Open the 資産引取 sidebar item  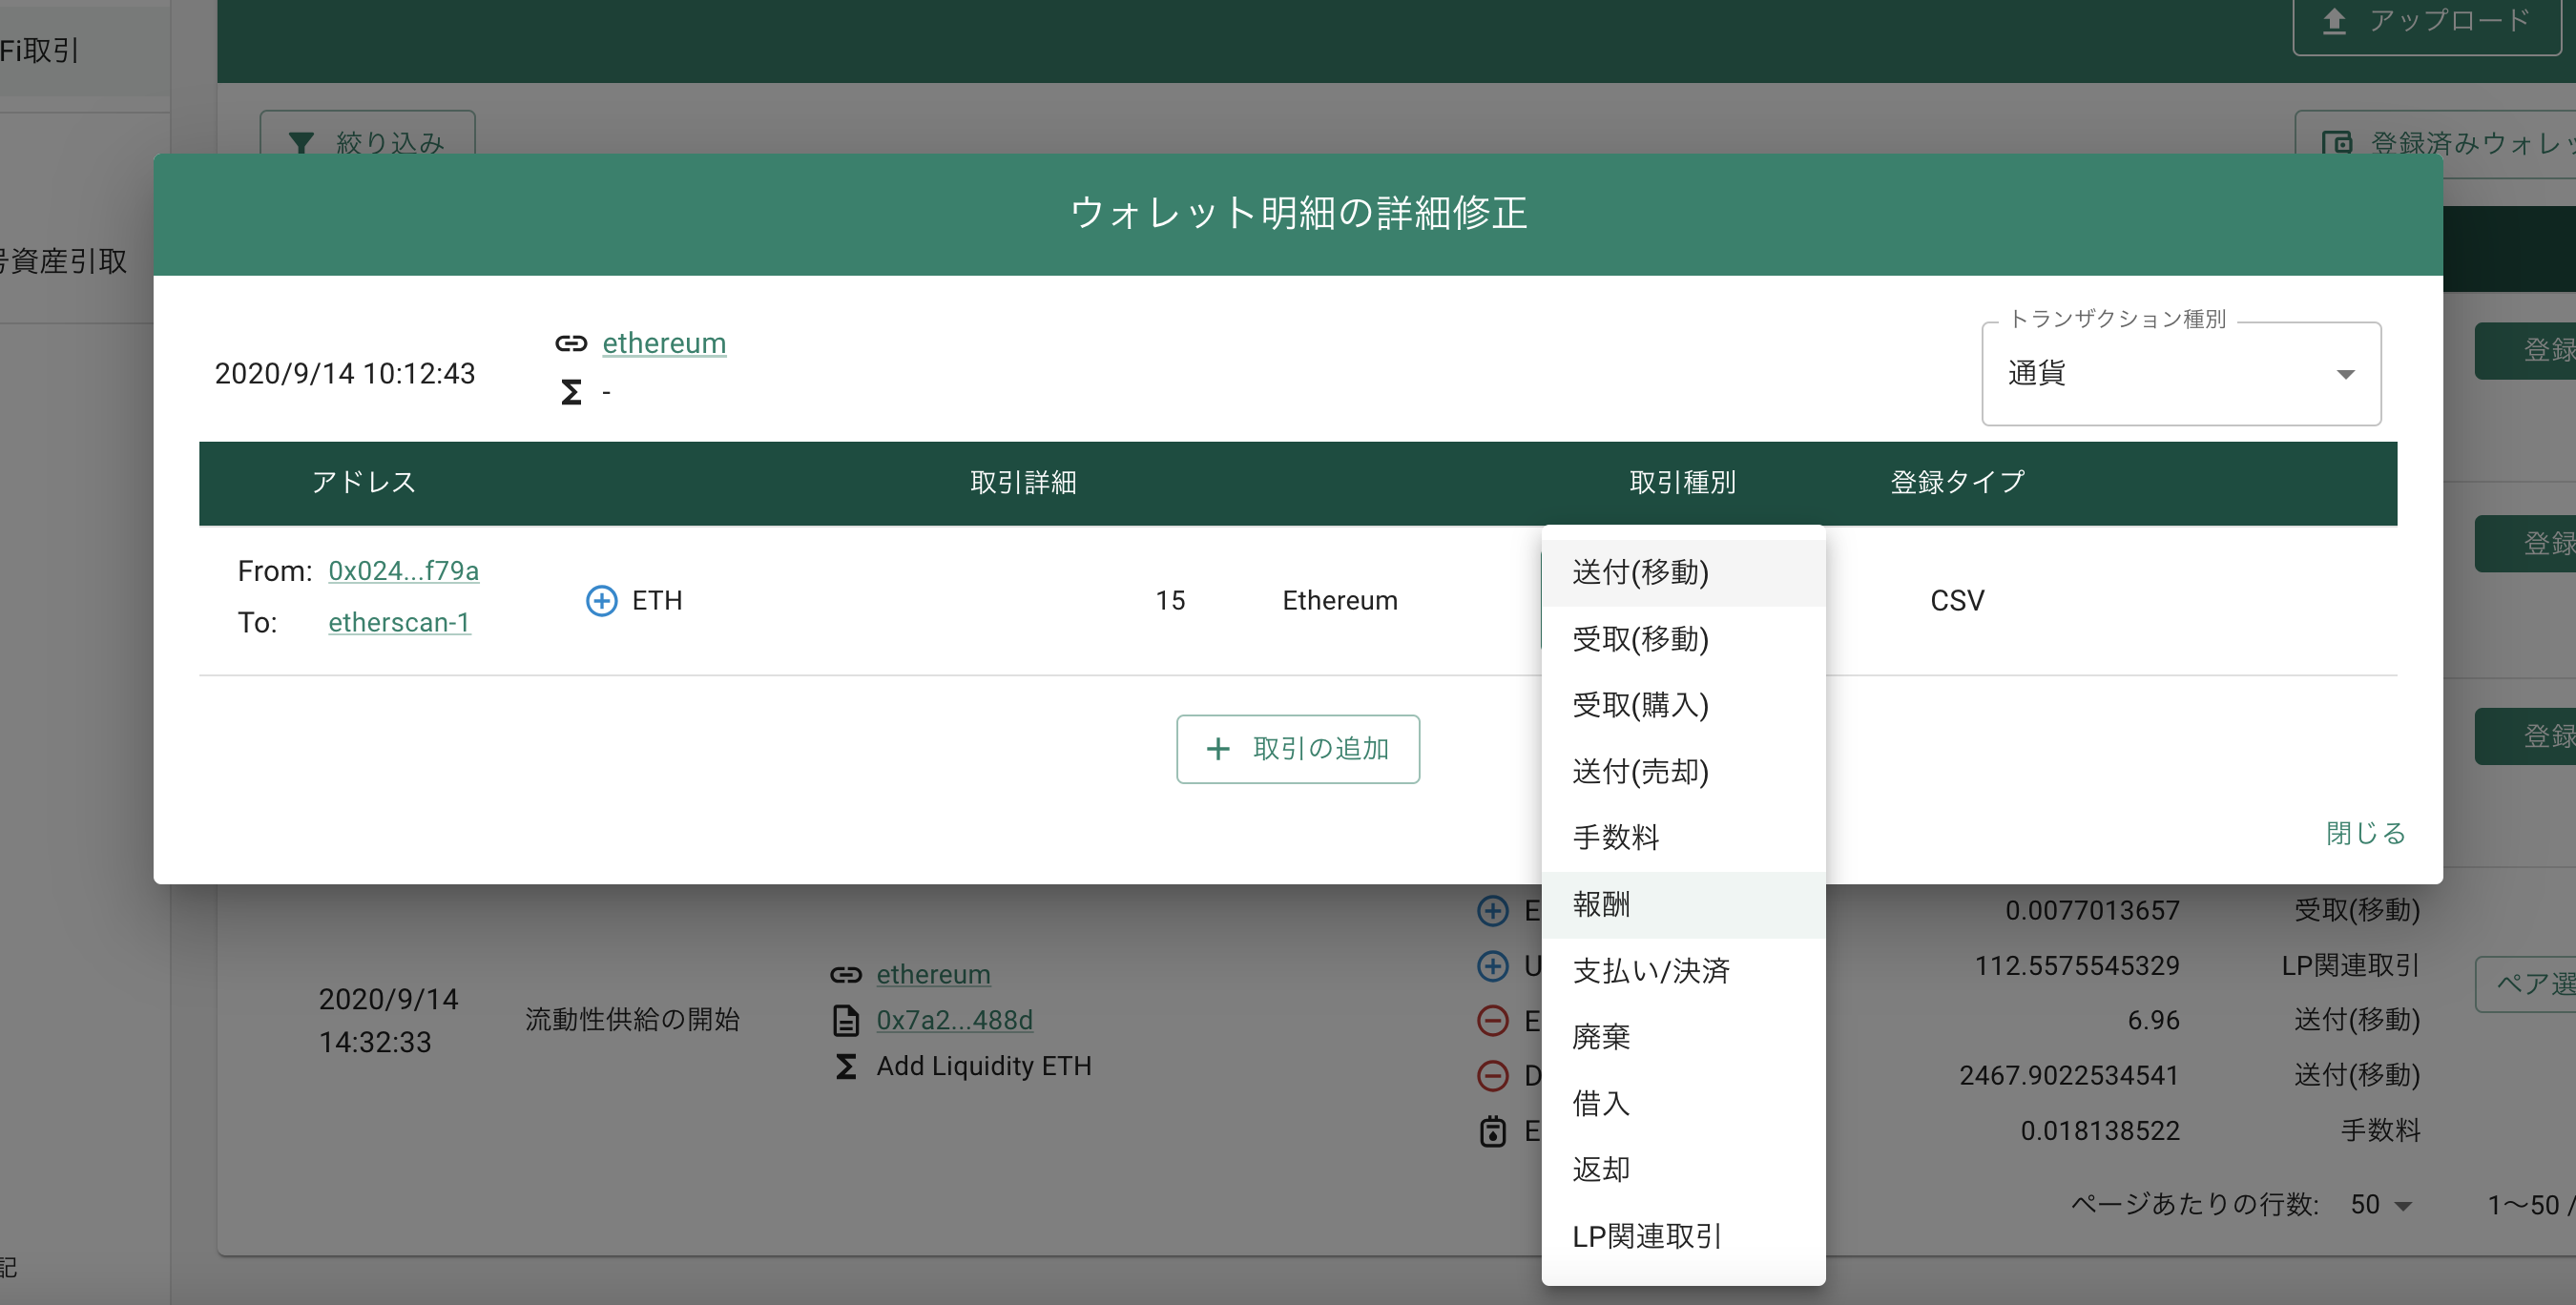coord(64,261)
